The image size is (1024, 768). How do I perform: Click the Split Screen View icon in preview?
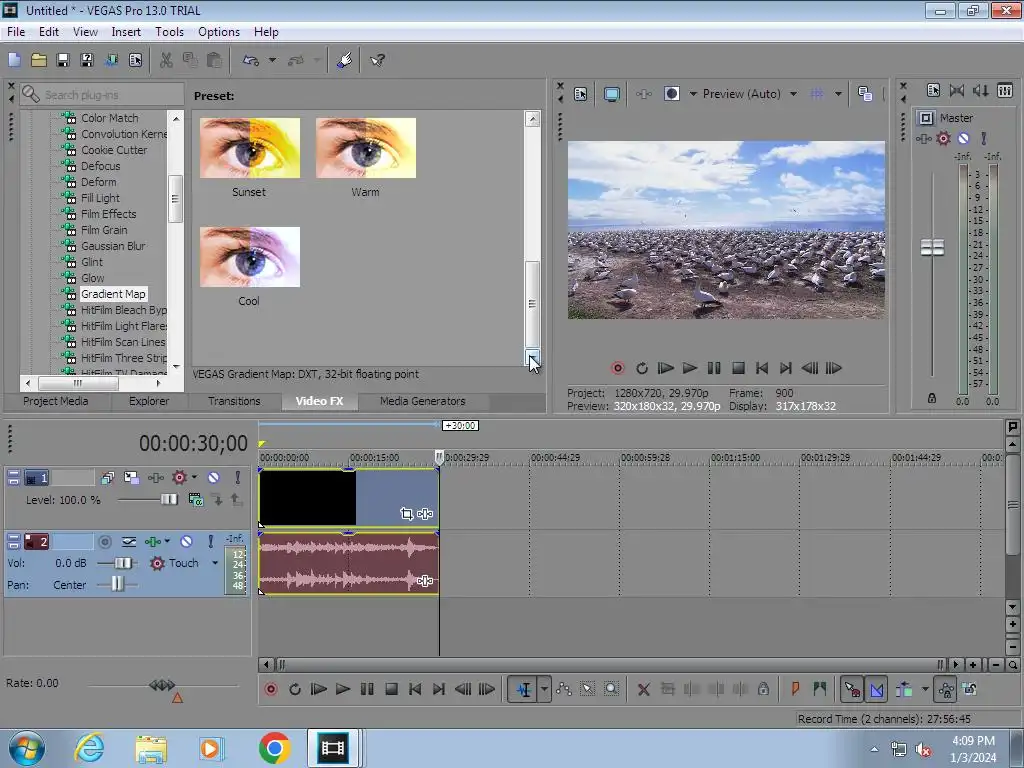pyautogui.click(x=671, y=94)
